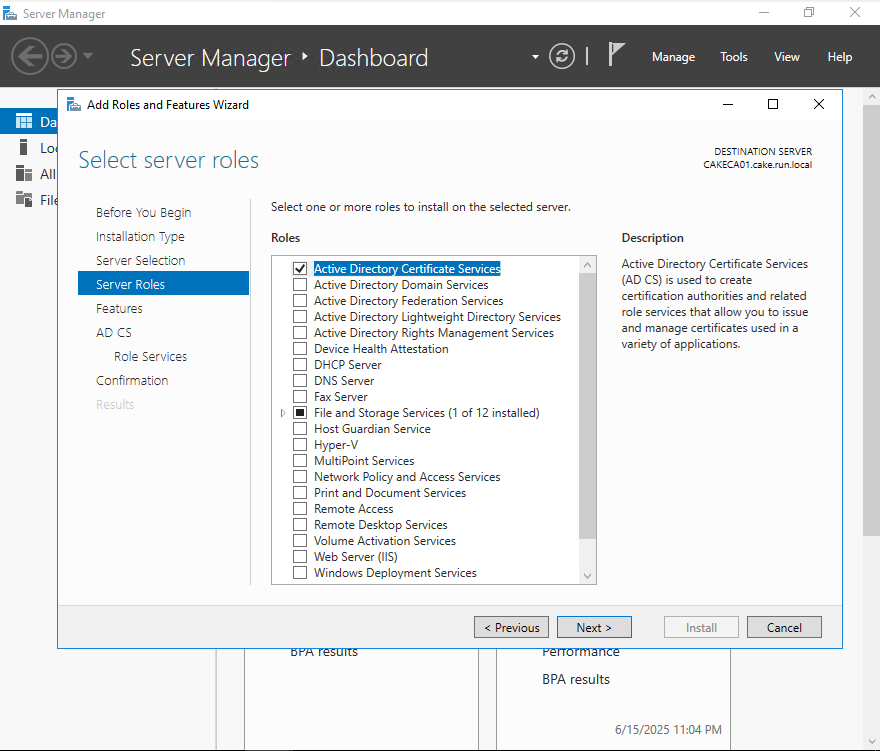Click the Next button

pyautogui.click(x=594, y=627)
